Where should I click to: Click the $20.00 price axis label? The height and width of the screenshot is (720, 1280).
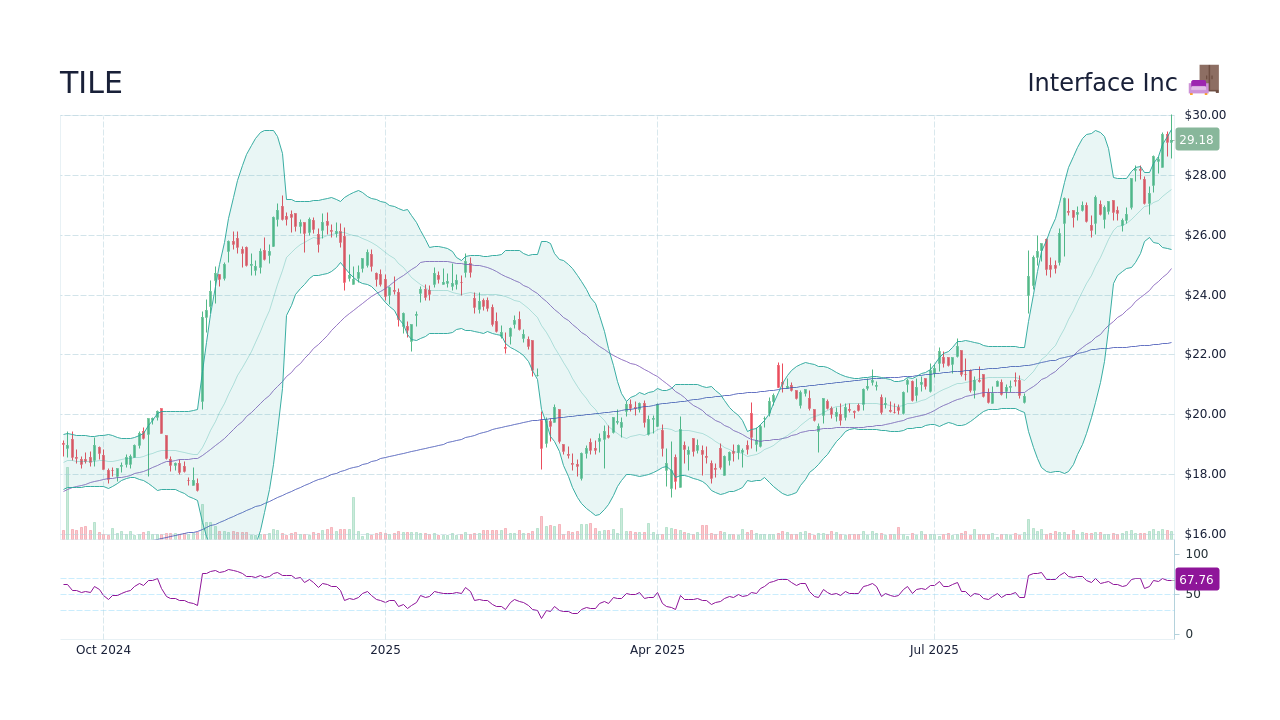click(1205, 414)
